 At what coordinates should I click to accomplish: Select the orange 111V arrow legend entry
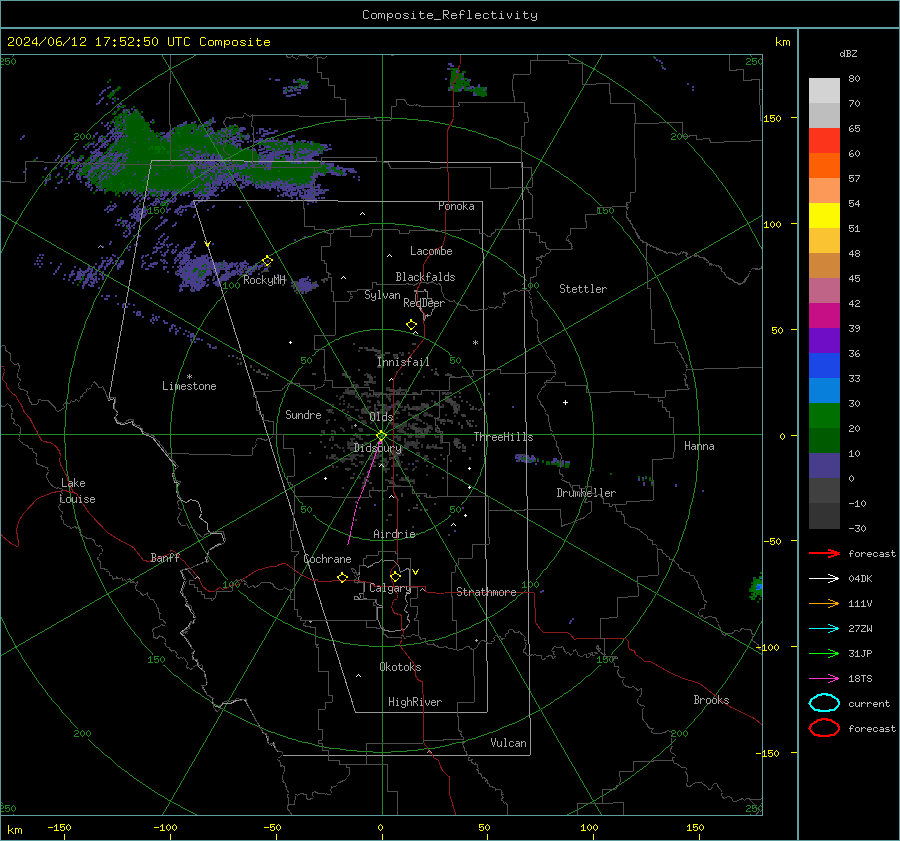(x=824, y=603)
